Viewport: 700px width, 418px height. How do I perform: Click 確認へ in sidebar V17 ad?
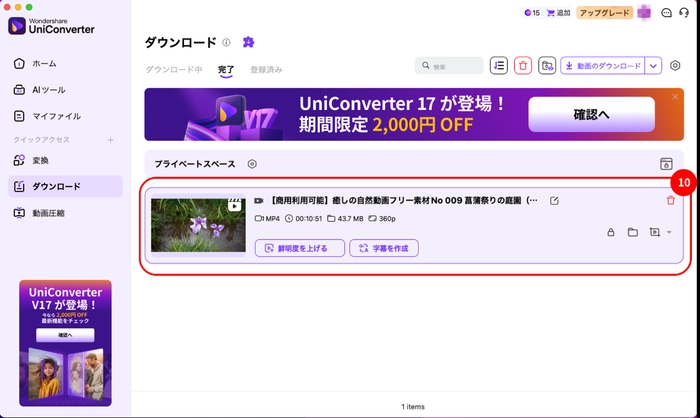[65, 335]
